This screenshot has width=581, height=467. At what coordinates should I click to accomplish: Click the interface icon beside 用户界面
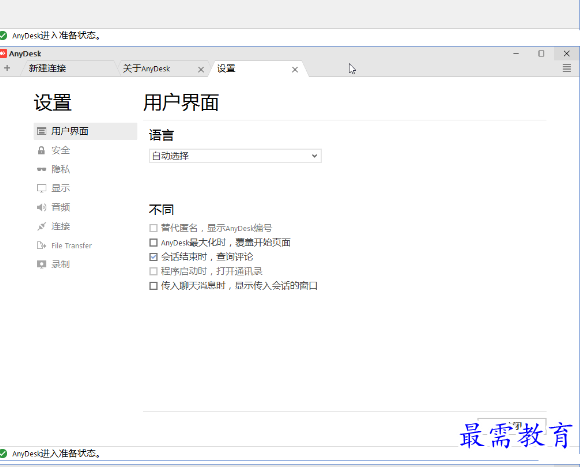pyautogui.click(x=42, y=131)
